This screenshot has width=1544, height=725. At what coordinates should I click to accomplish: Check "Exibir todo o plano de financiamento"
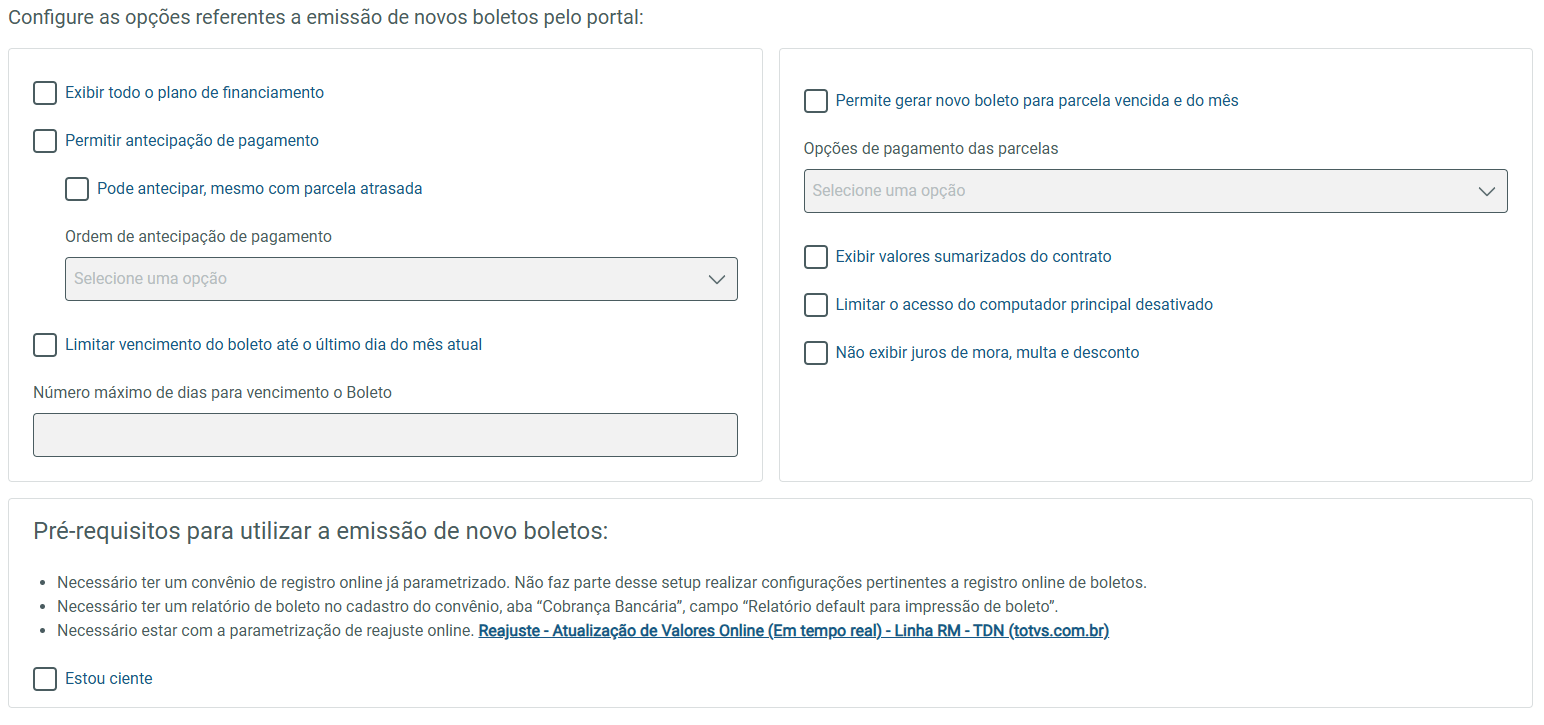45,93
